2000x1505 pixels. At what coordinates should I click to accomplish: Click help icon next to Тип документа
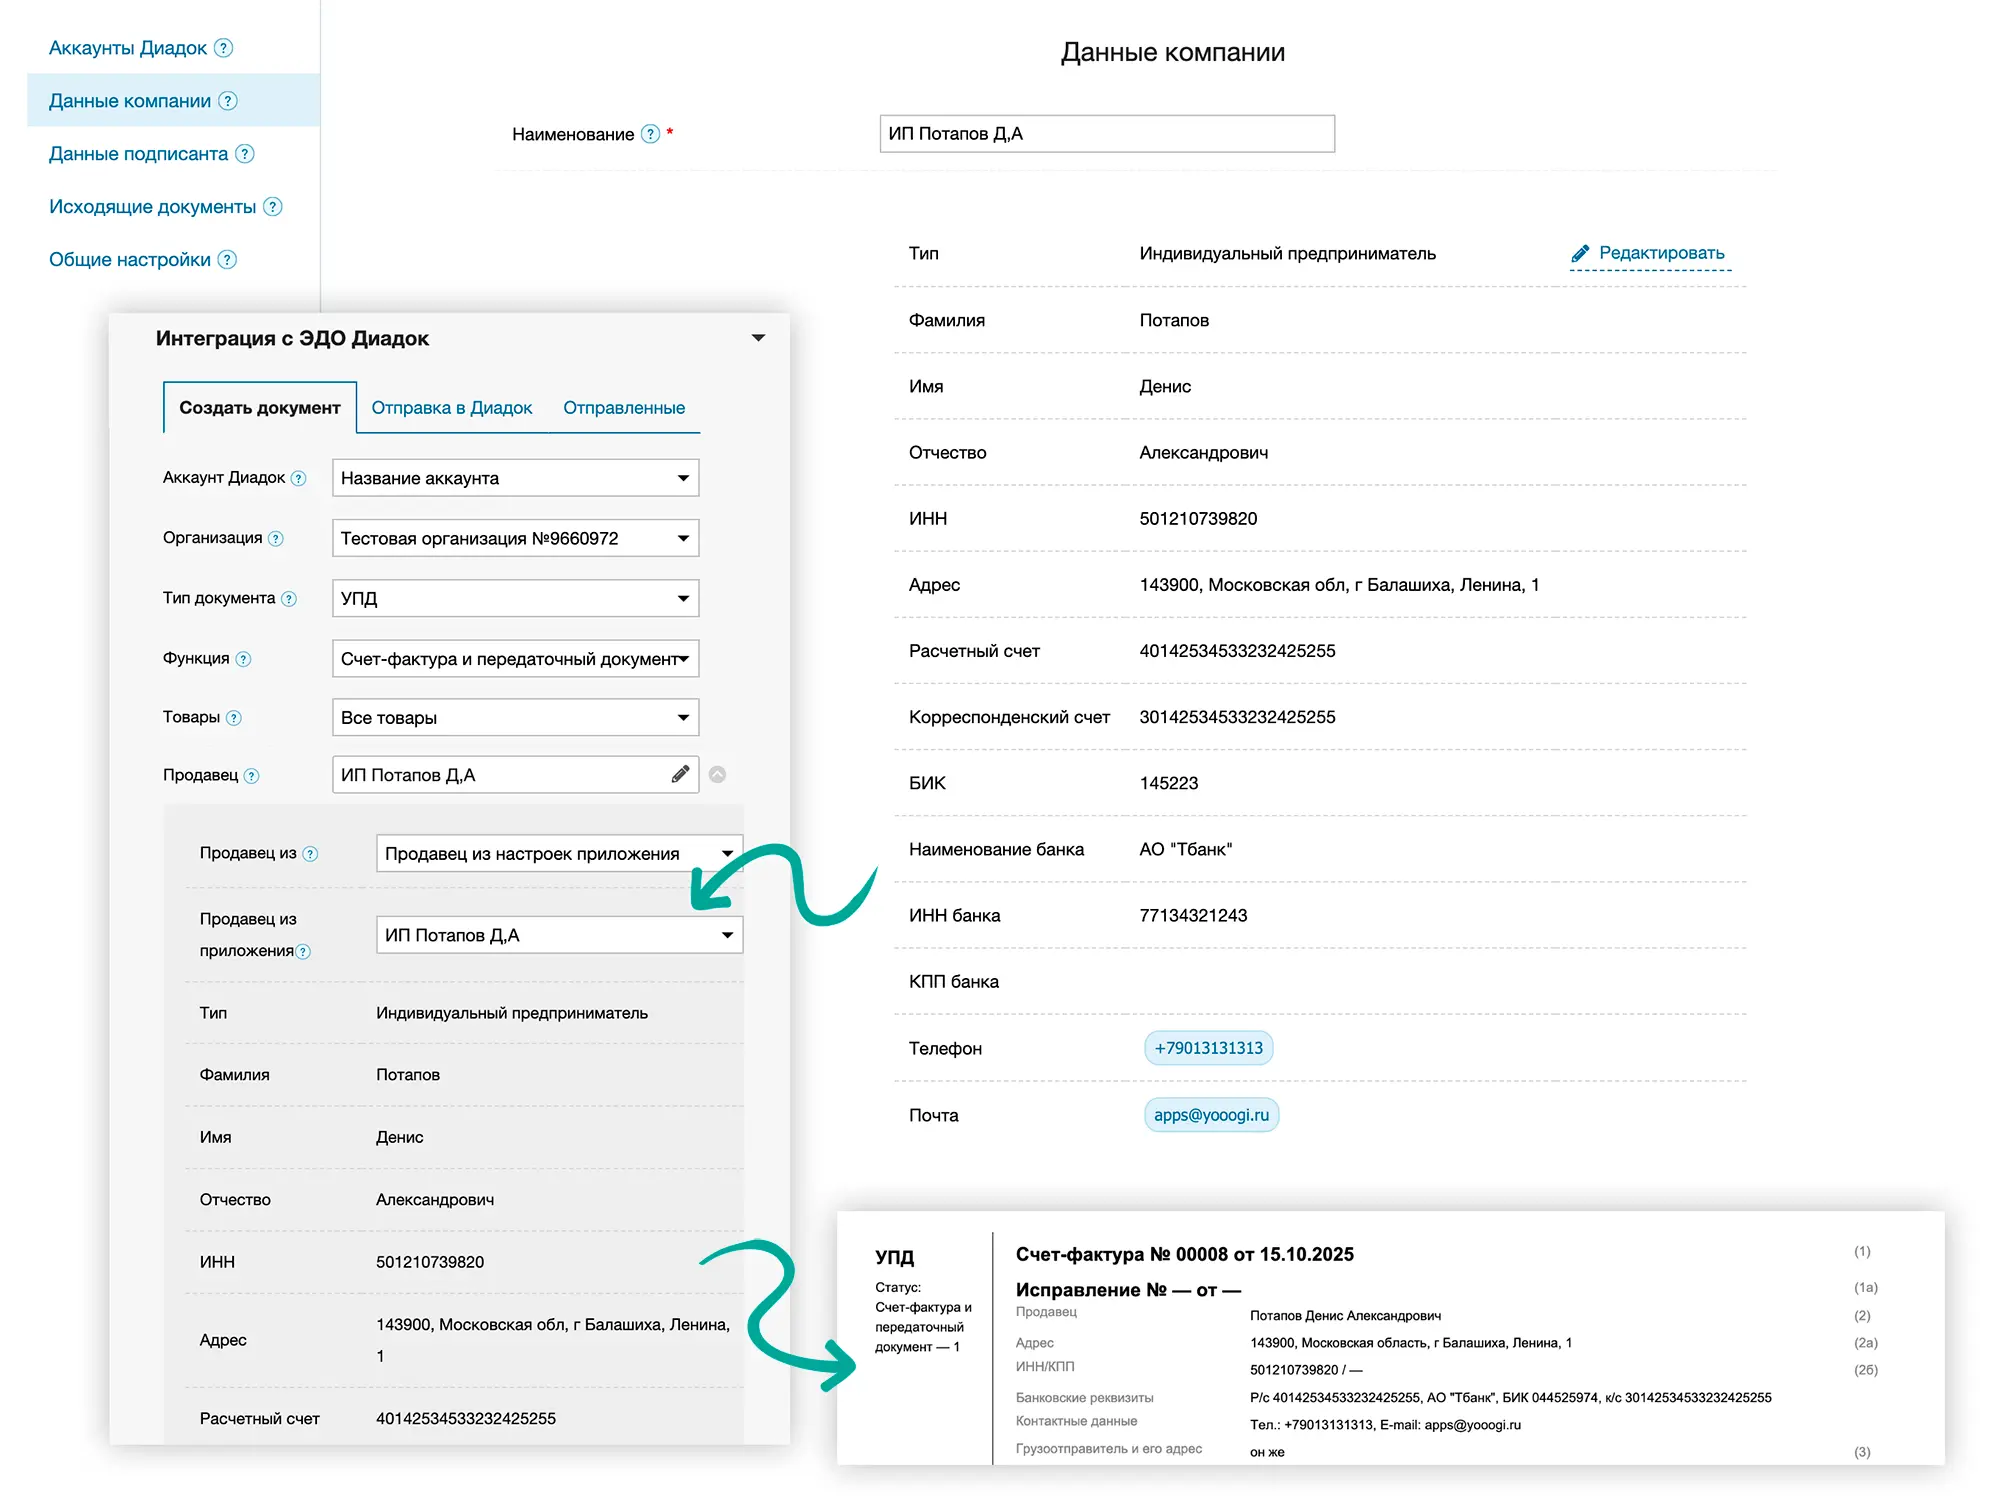click(x=289, y=599)
